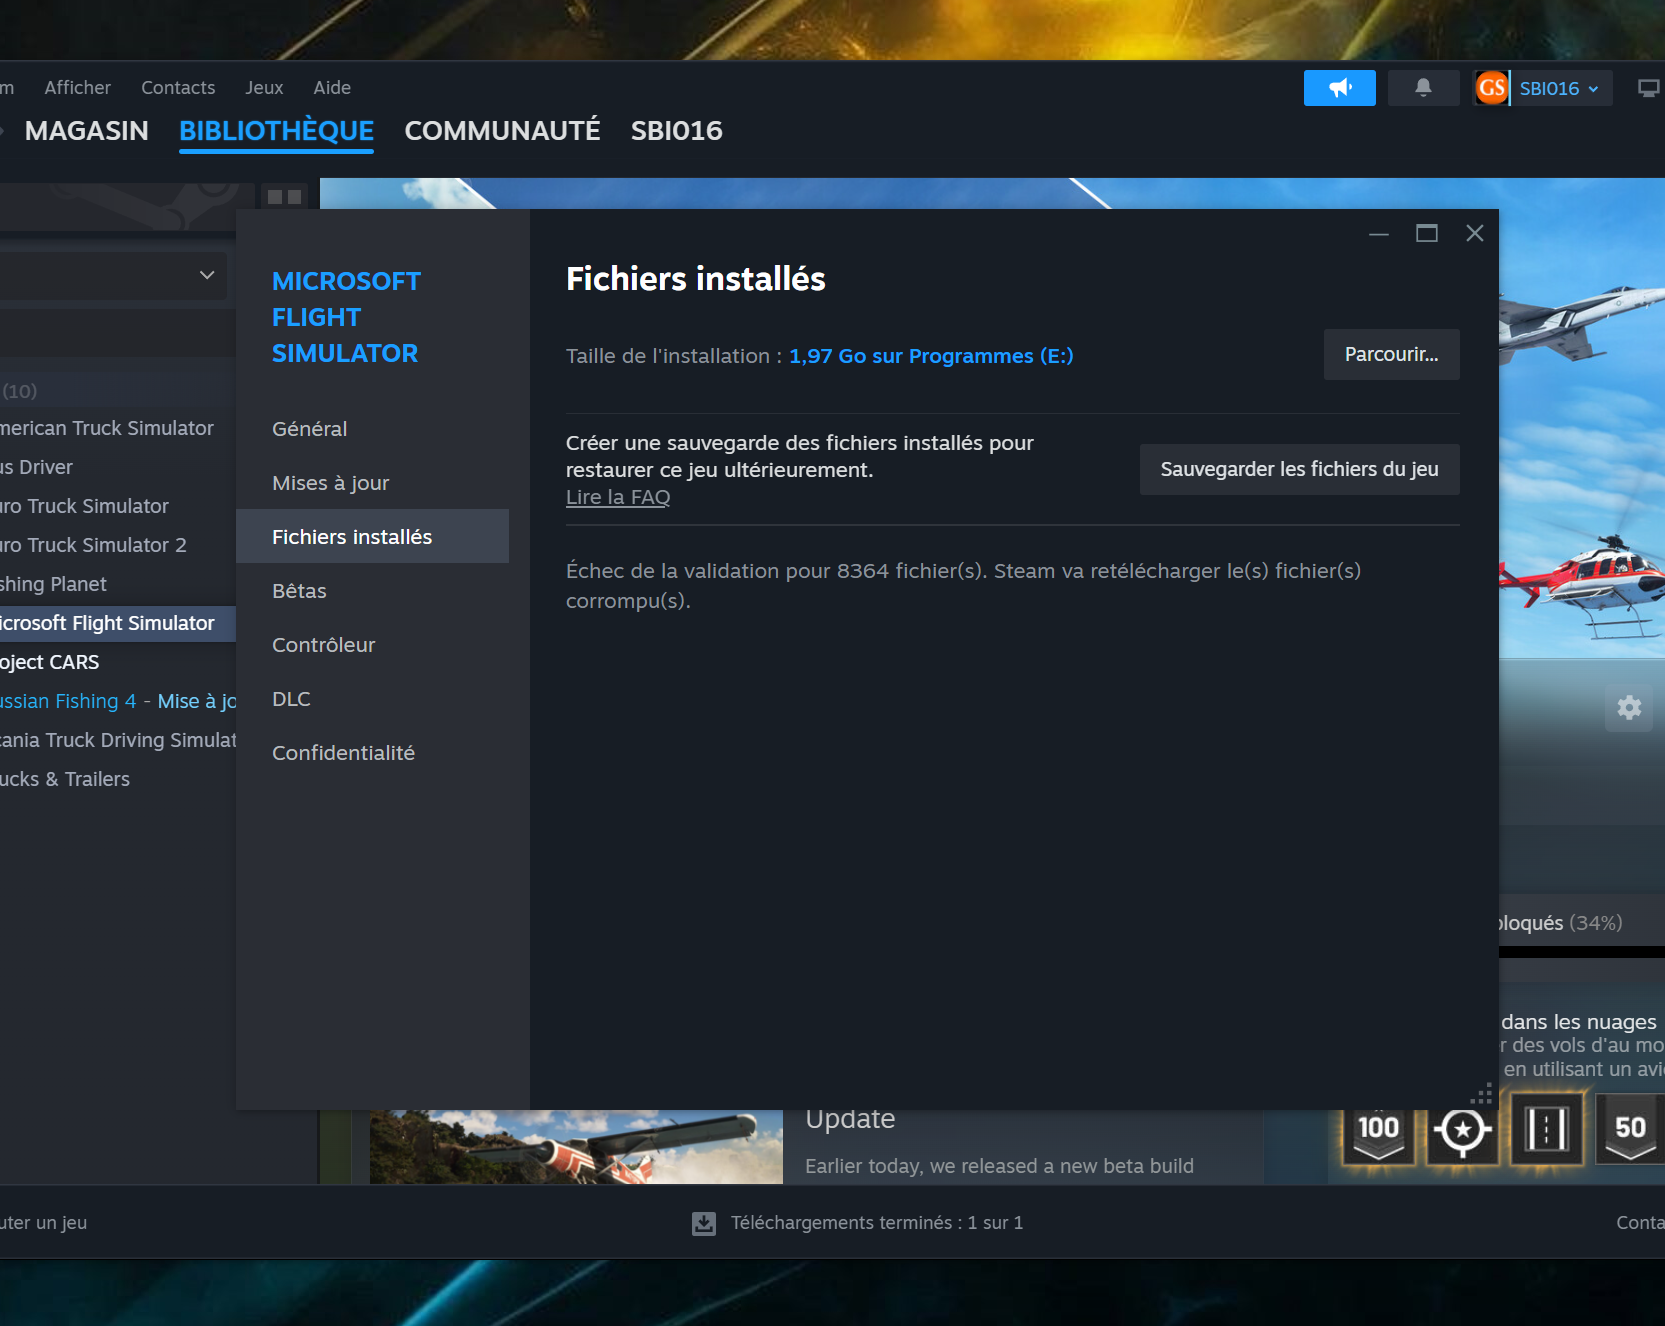Screen dimensions: 1665x1326
Task: Select Trucks & Trailers in library
Action: (65, 779)
